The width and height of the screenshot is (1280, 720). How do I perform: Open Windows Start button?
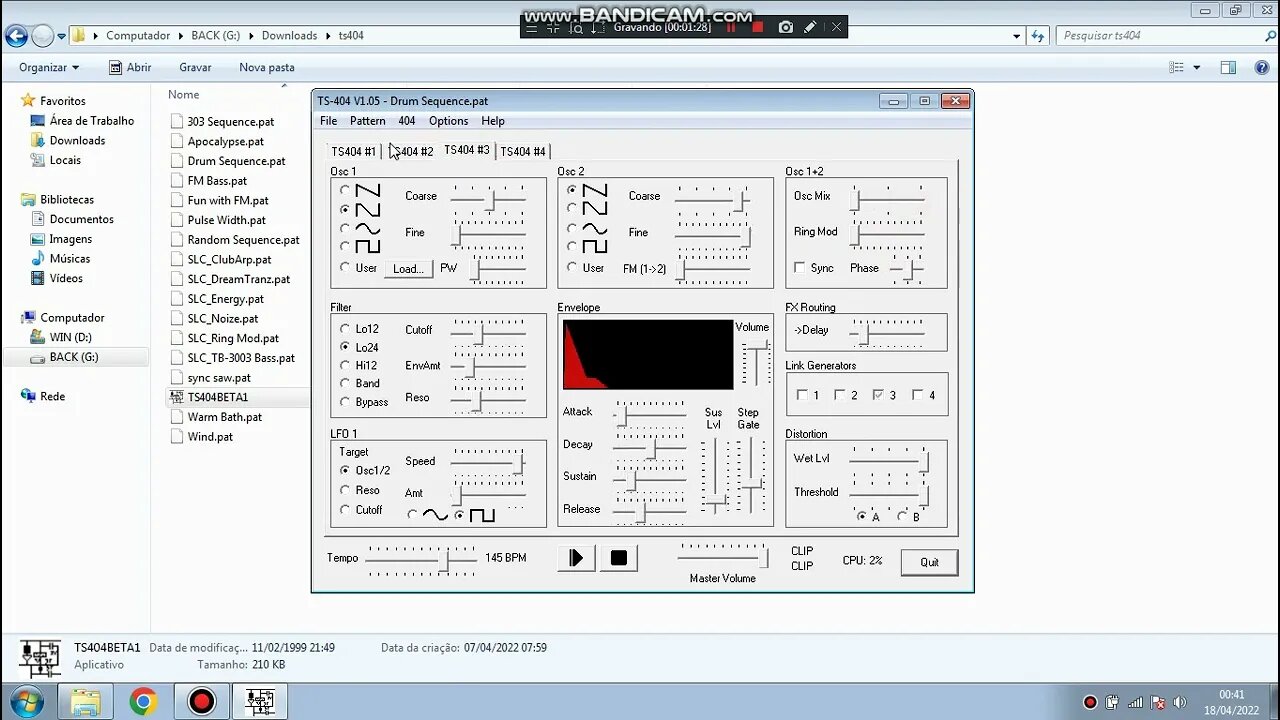click(26, 702)
